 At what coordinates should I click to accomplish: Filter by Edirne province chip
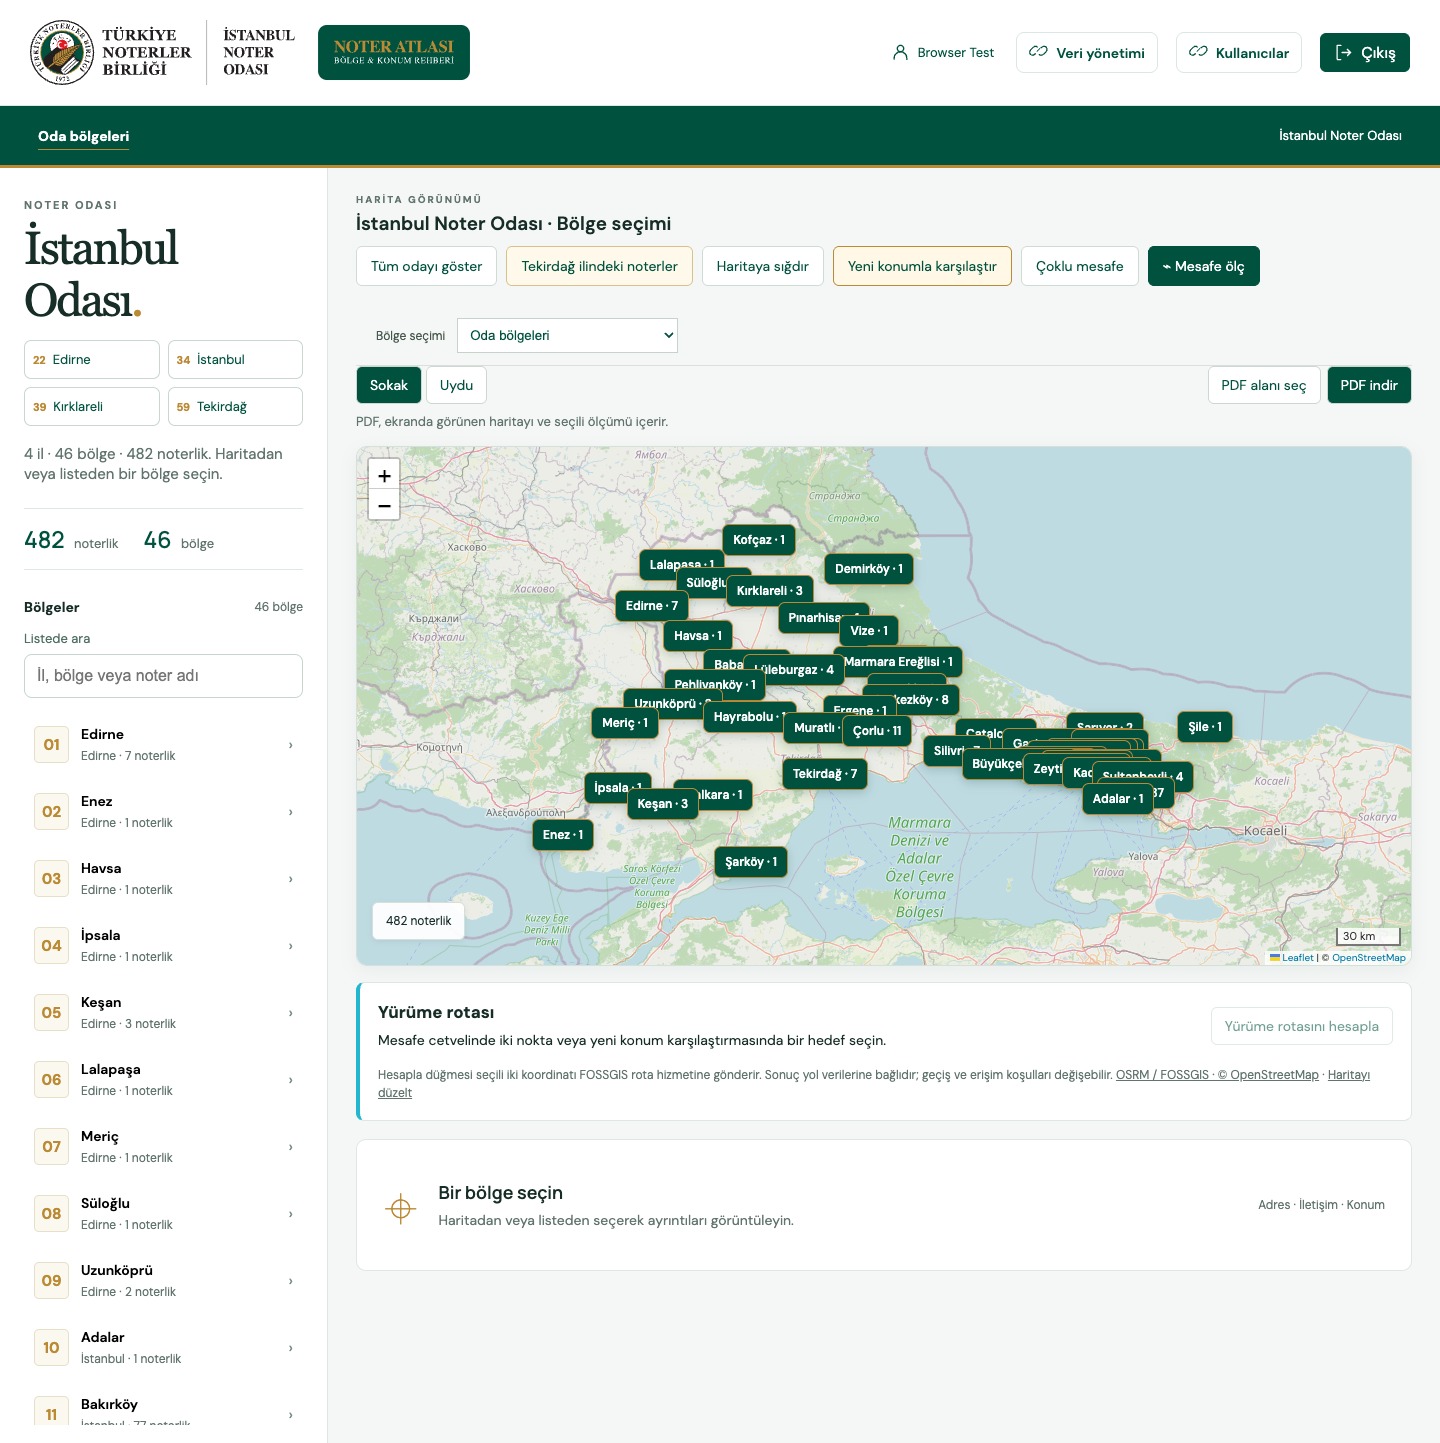[92, 360]
